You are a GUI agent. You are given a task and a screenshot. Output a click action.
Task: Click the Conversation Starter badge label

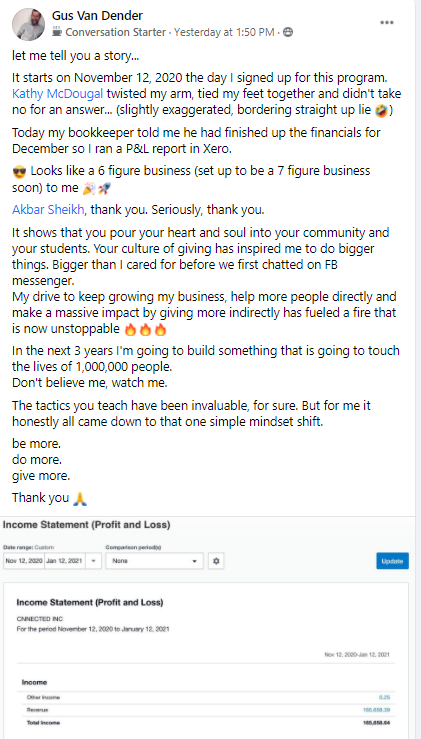116,32
